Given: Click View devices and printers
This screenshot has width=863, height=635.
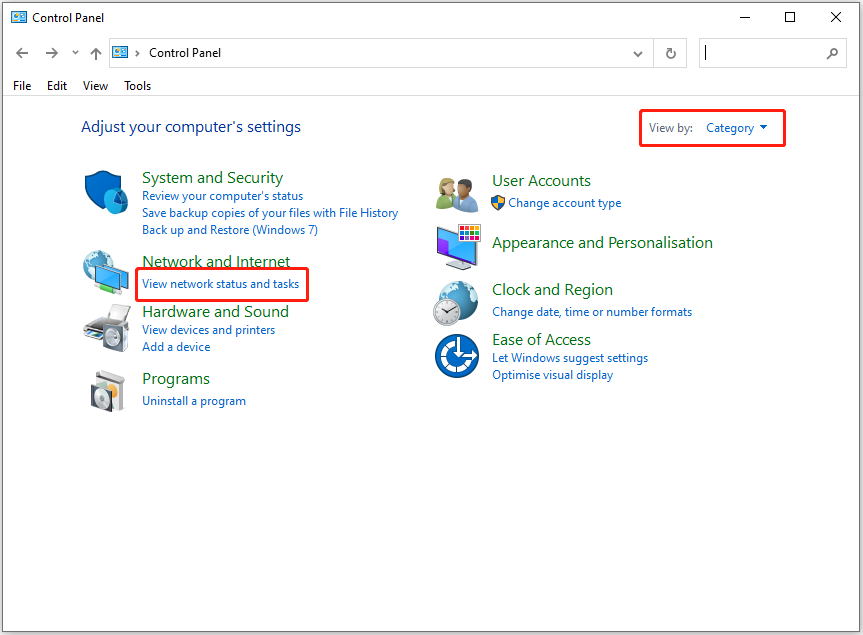Looking at the screenshot, I should (x=209, y=330).
